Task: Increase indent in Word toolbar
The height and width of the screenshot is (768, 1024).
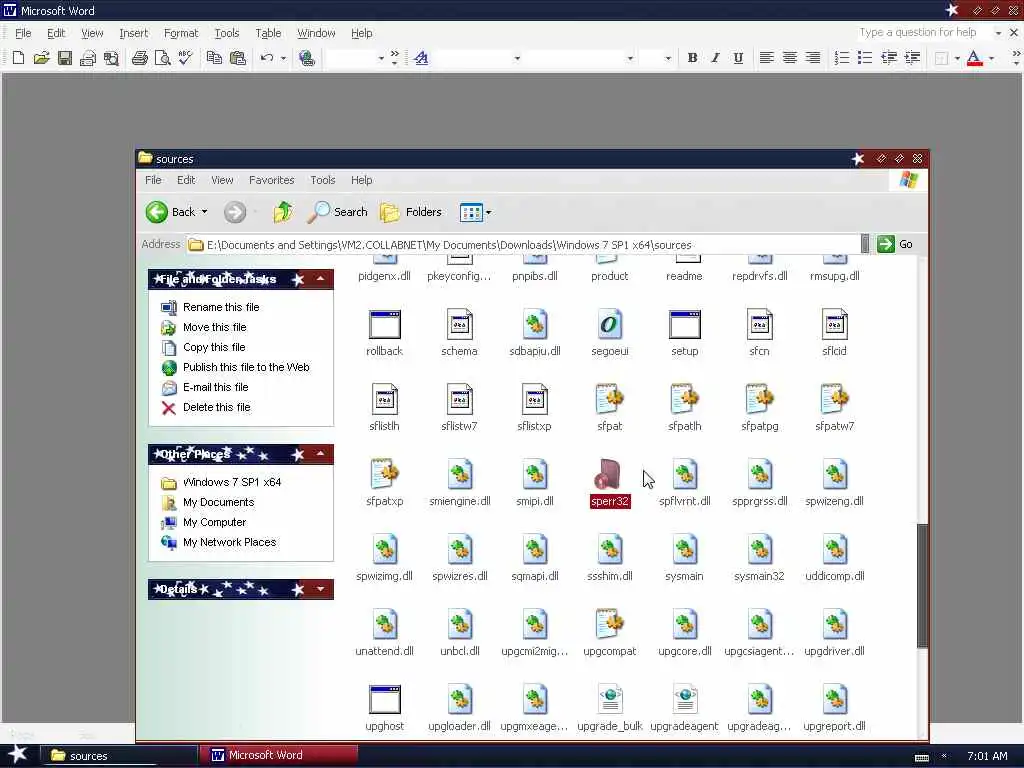Action: 912,58
